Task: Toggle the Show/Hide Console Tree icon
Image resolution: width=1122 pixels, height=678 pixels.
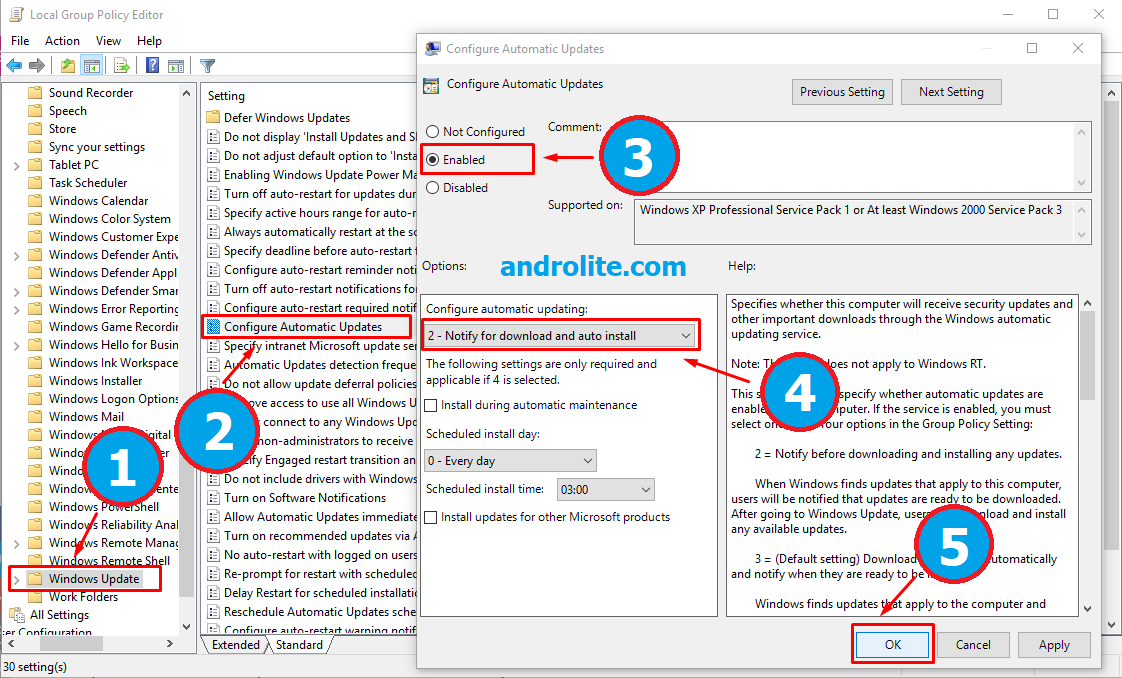Action: click(x=90, y=65)
